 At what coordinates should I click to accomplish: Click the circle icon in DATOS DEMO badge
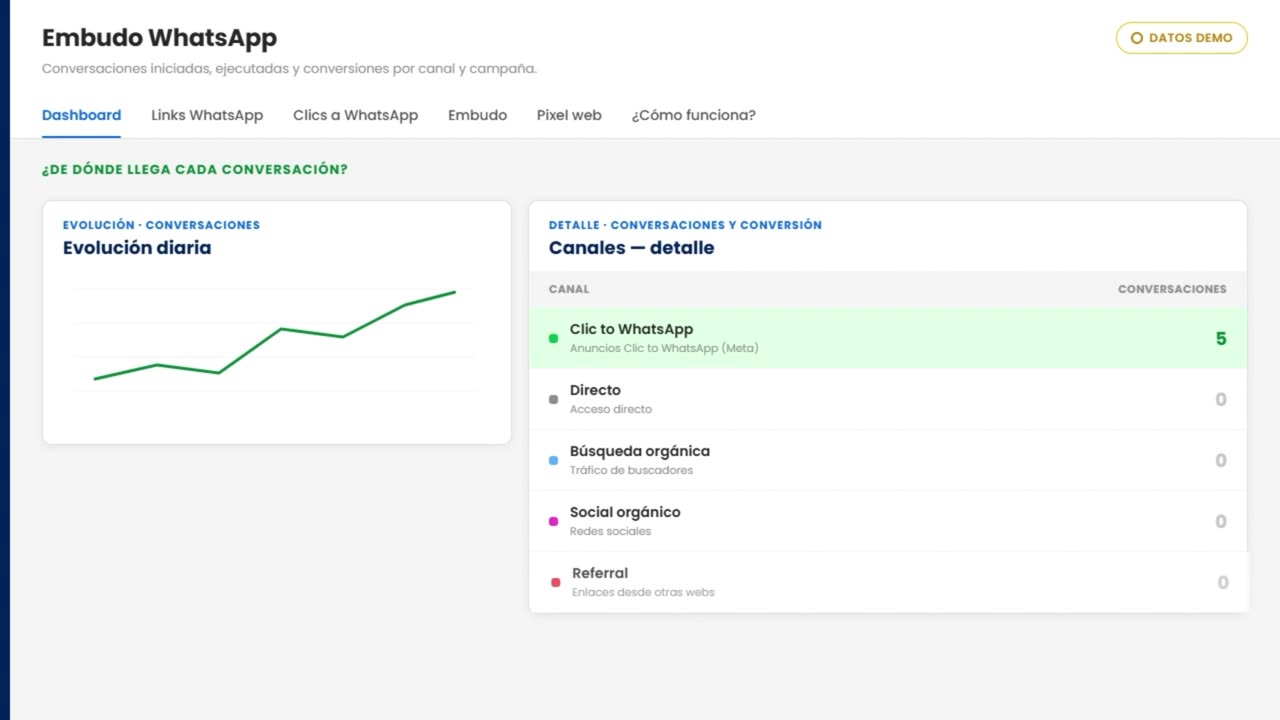1136,38
